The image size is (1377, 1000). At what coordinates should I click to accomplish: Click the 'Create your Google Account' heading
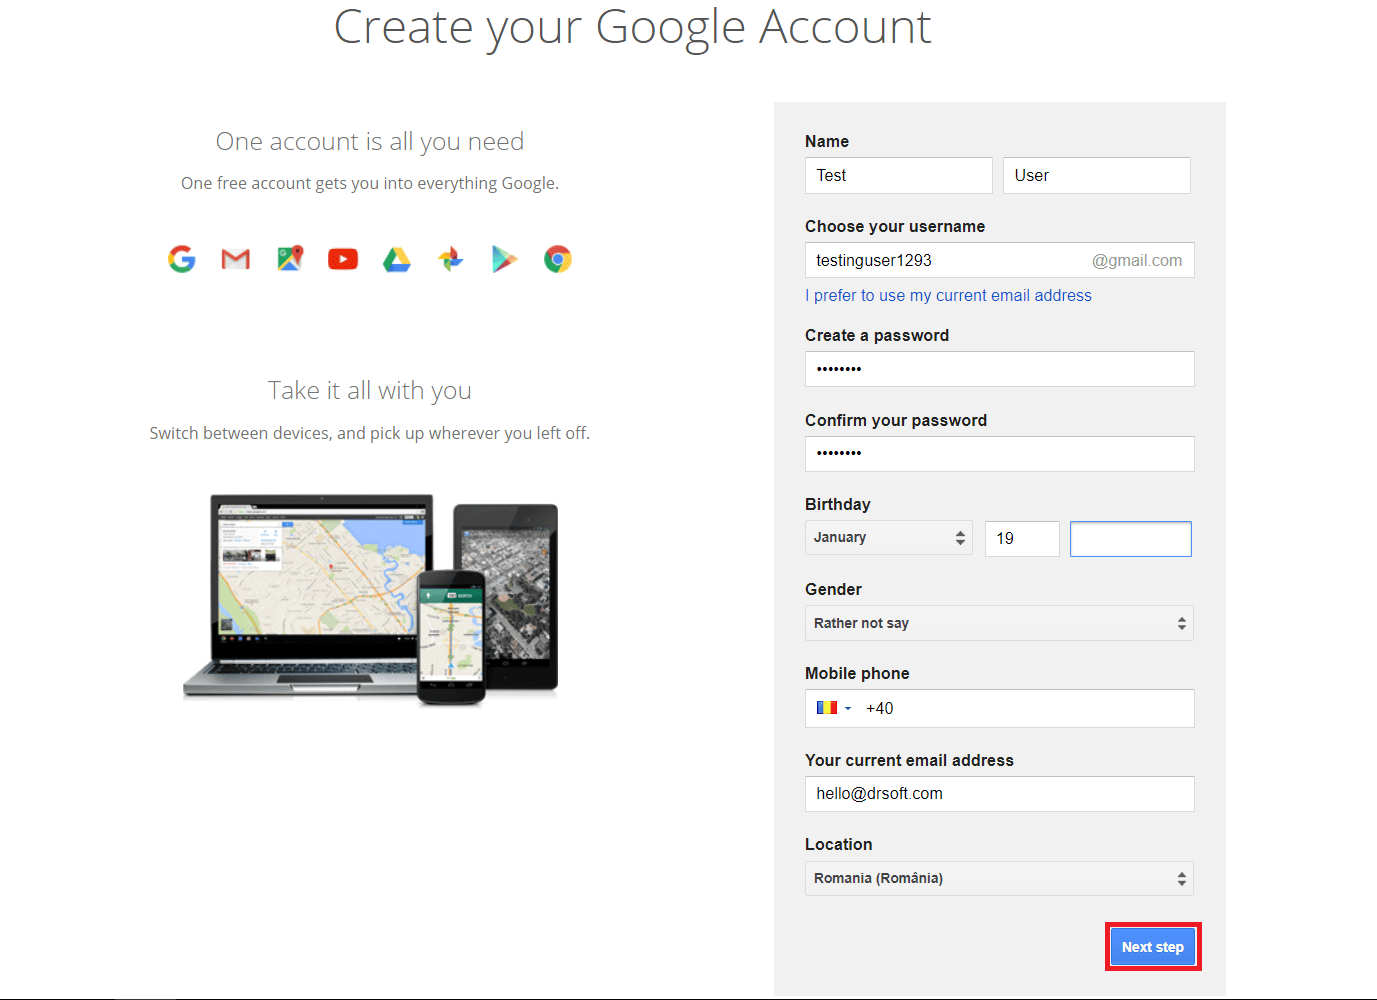632,27
